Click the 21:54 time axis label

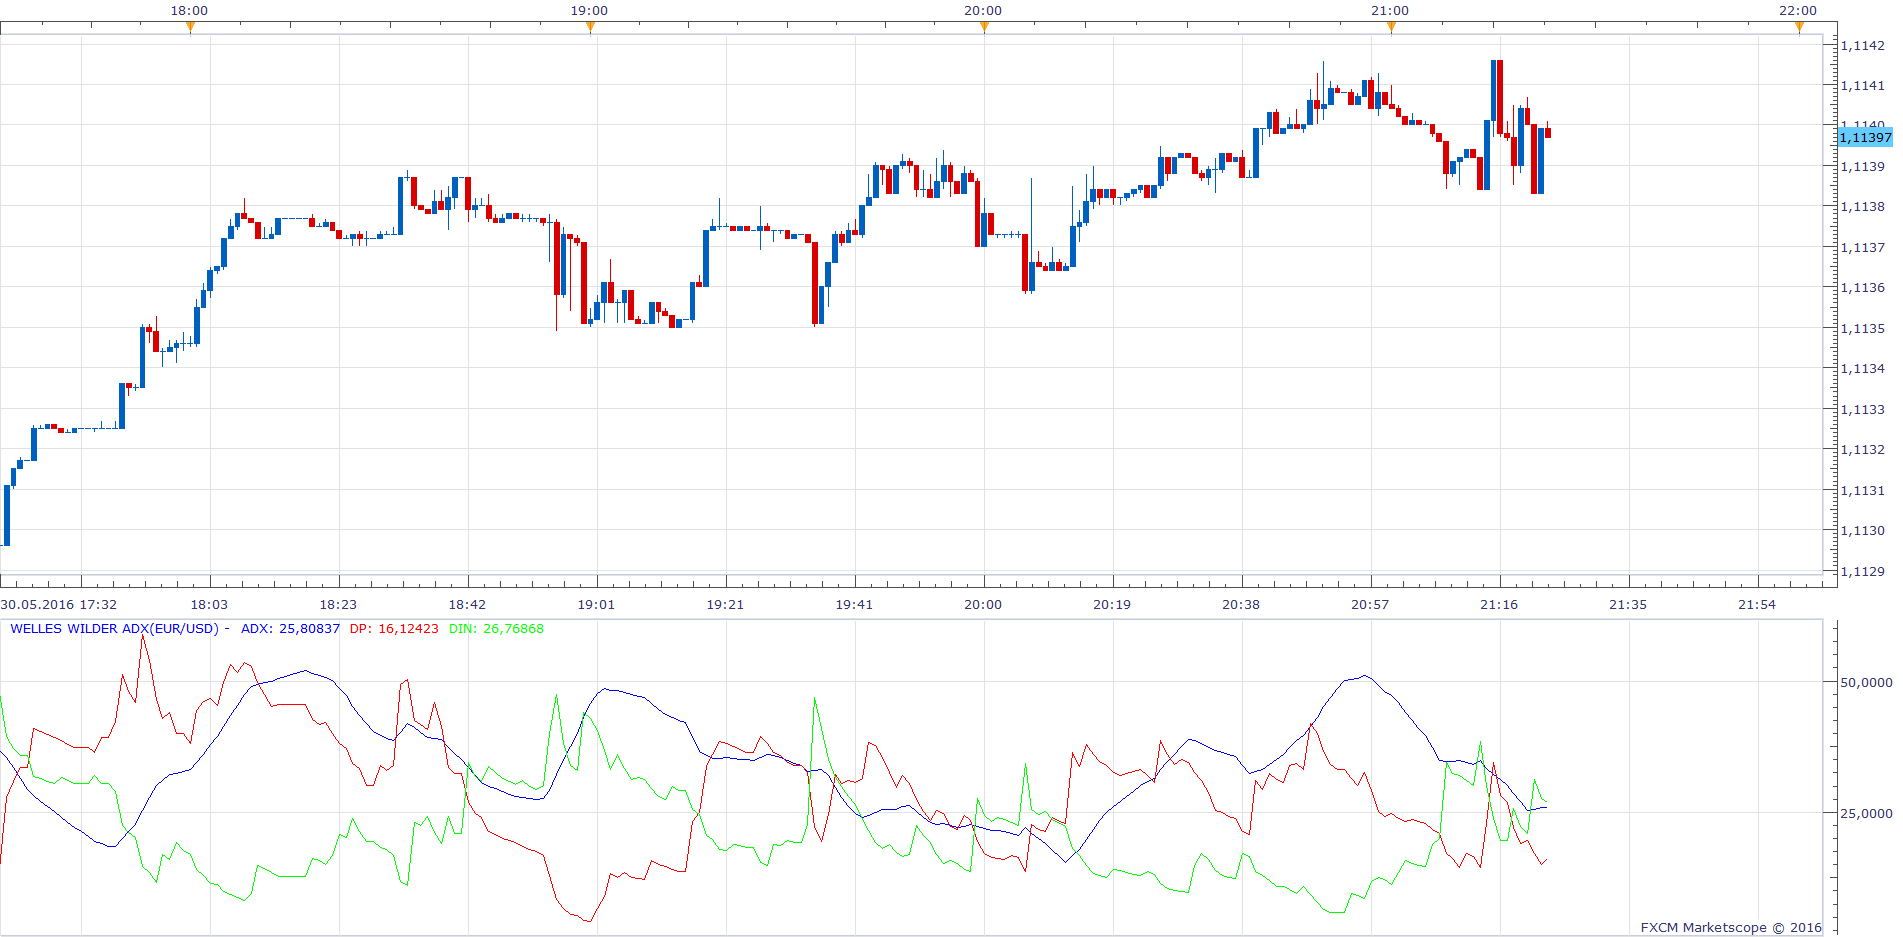click(x=1757, y=604)
